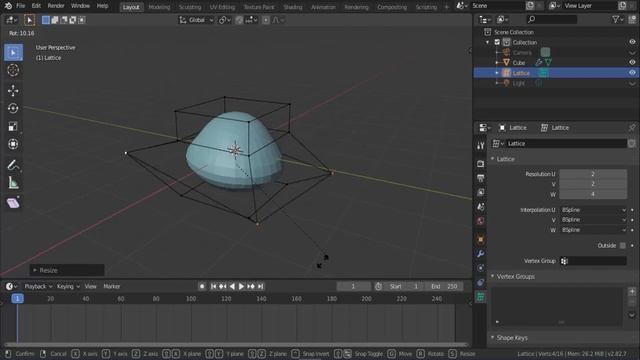
Task: Jump to the timeline start frame
Action: (x=213, y=287)
